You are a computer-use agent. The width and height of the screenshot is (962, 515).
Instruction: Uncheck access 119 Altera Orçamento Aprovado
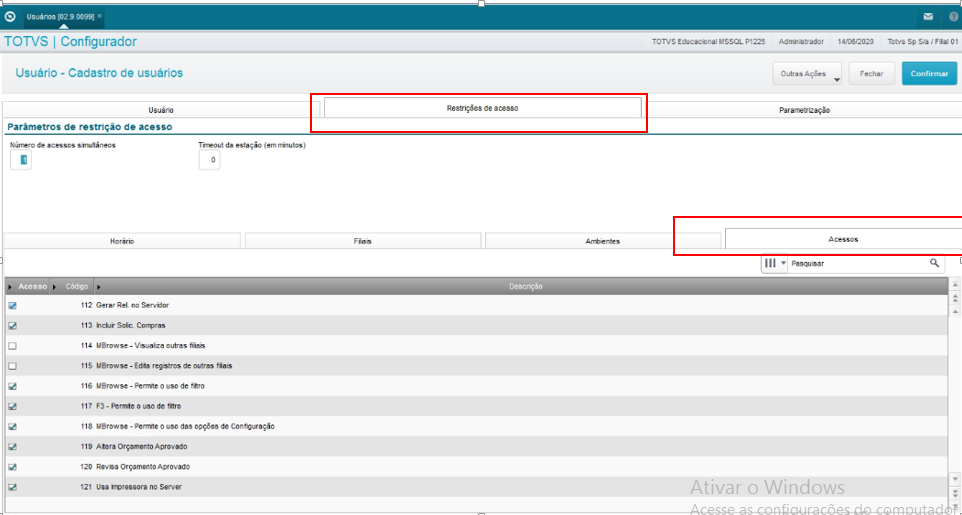pos(12,447)
